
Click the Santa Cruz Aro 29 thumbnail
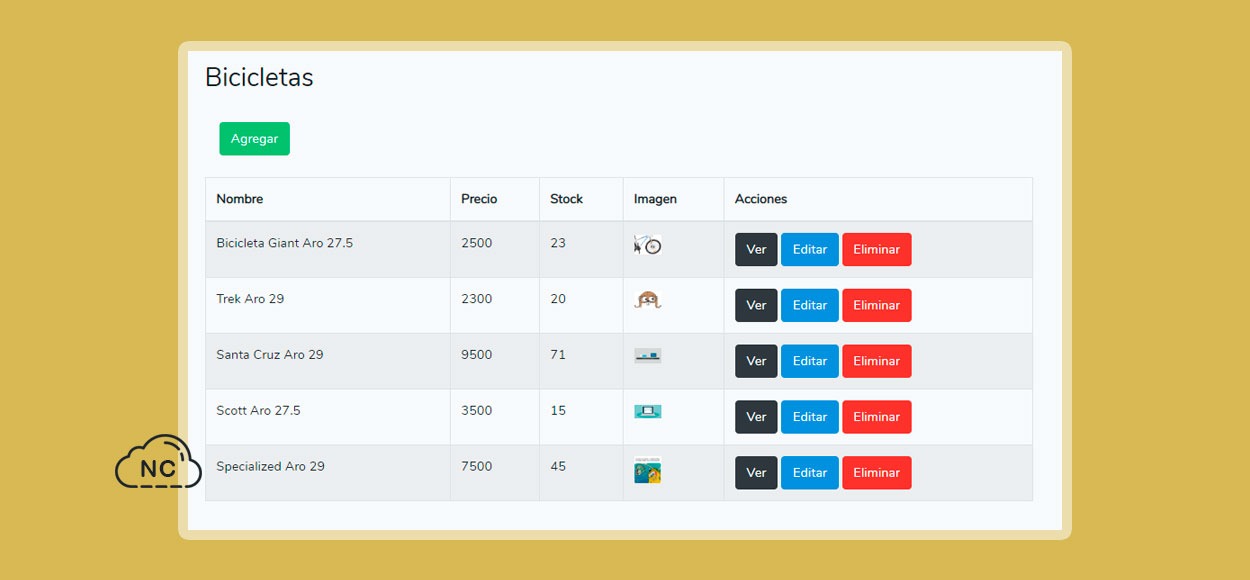click(648, 355)
